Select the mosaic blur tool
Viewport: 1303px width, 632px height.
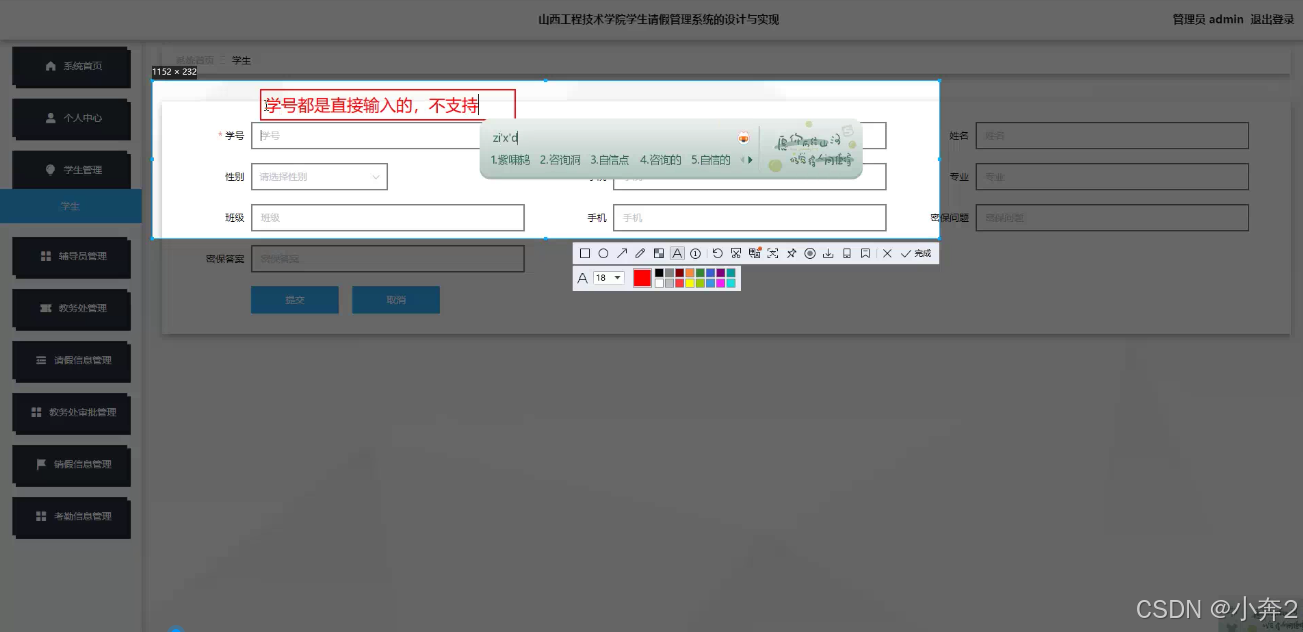point(659,253)
